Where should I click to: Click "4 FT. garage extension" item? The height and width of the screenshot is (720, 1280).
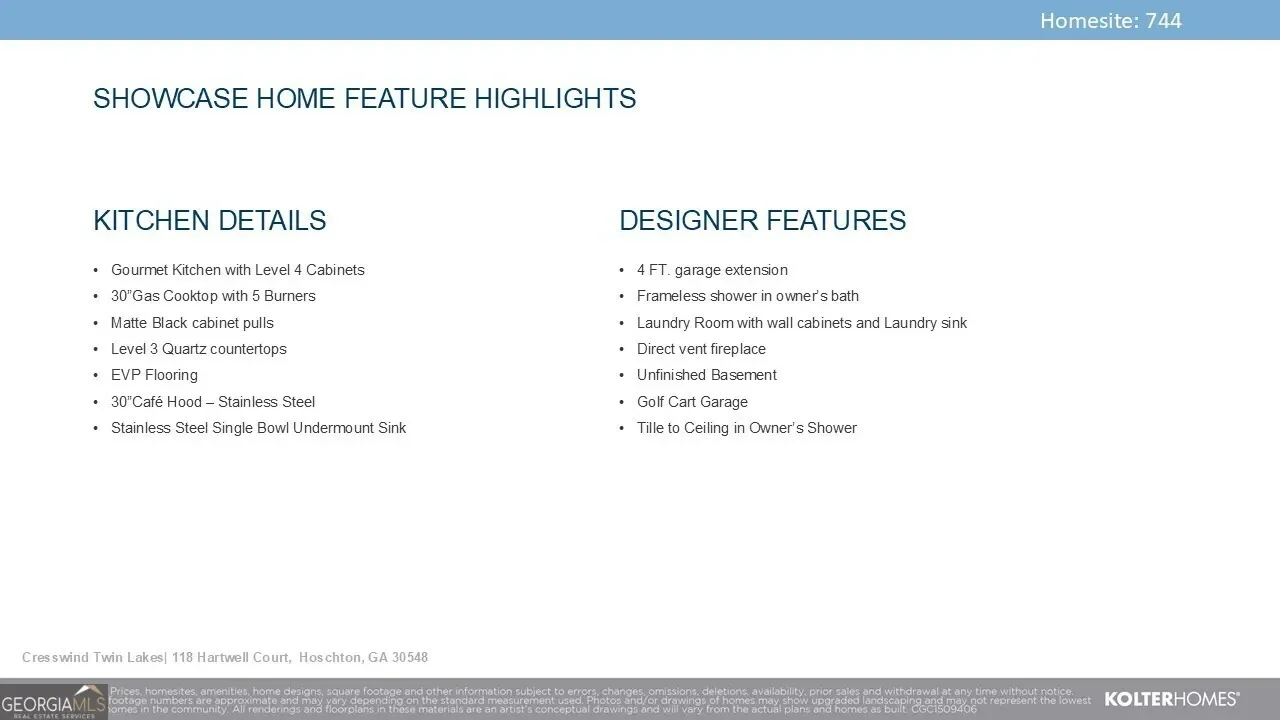[712, 270]
